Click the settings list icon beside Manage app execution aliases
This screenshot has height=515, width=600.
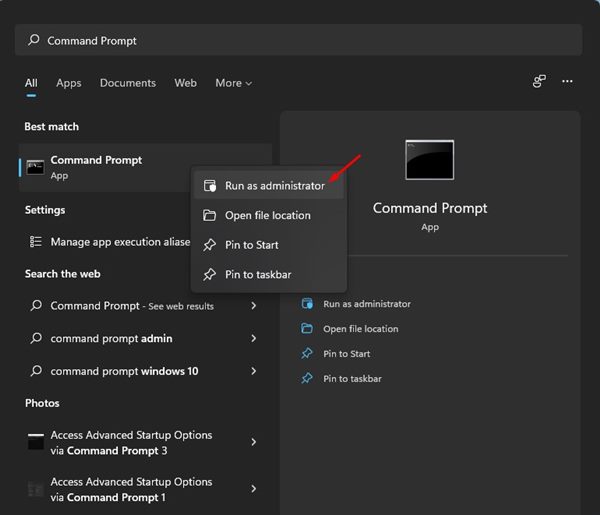36,242
